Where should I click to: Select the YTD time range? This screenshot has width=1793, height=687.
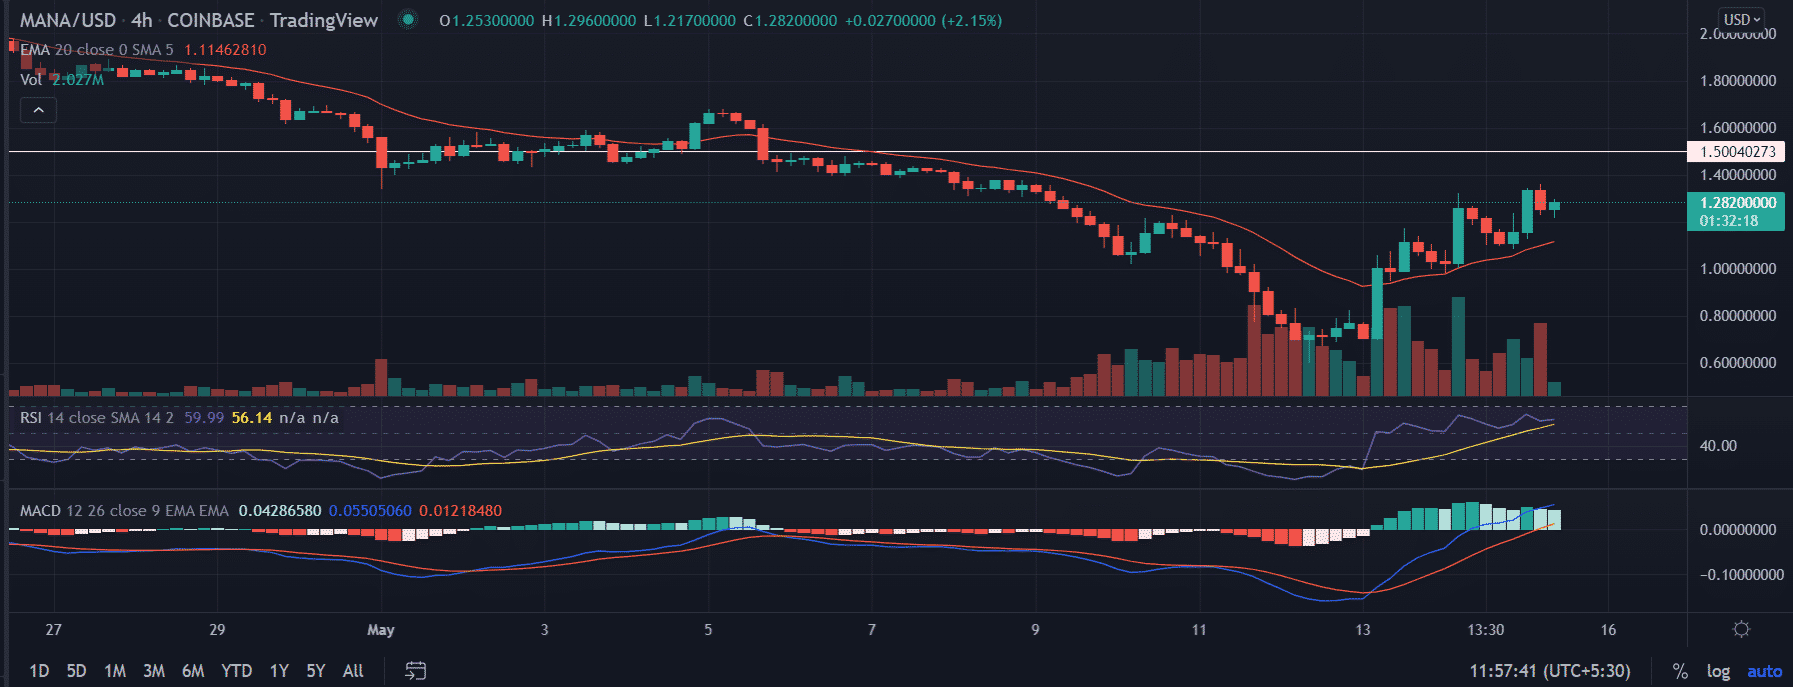tap(236, 671)
